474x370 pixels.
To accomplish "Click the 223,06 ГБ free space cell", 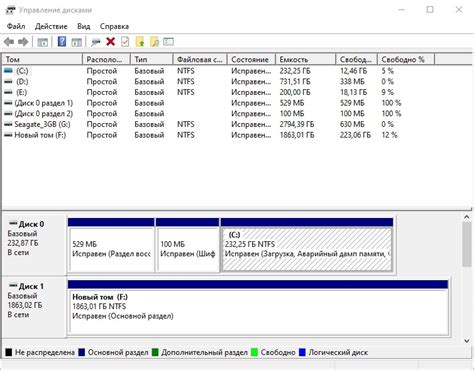I will 355,135.
